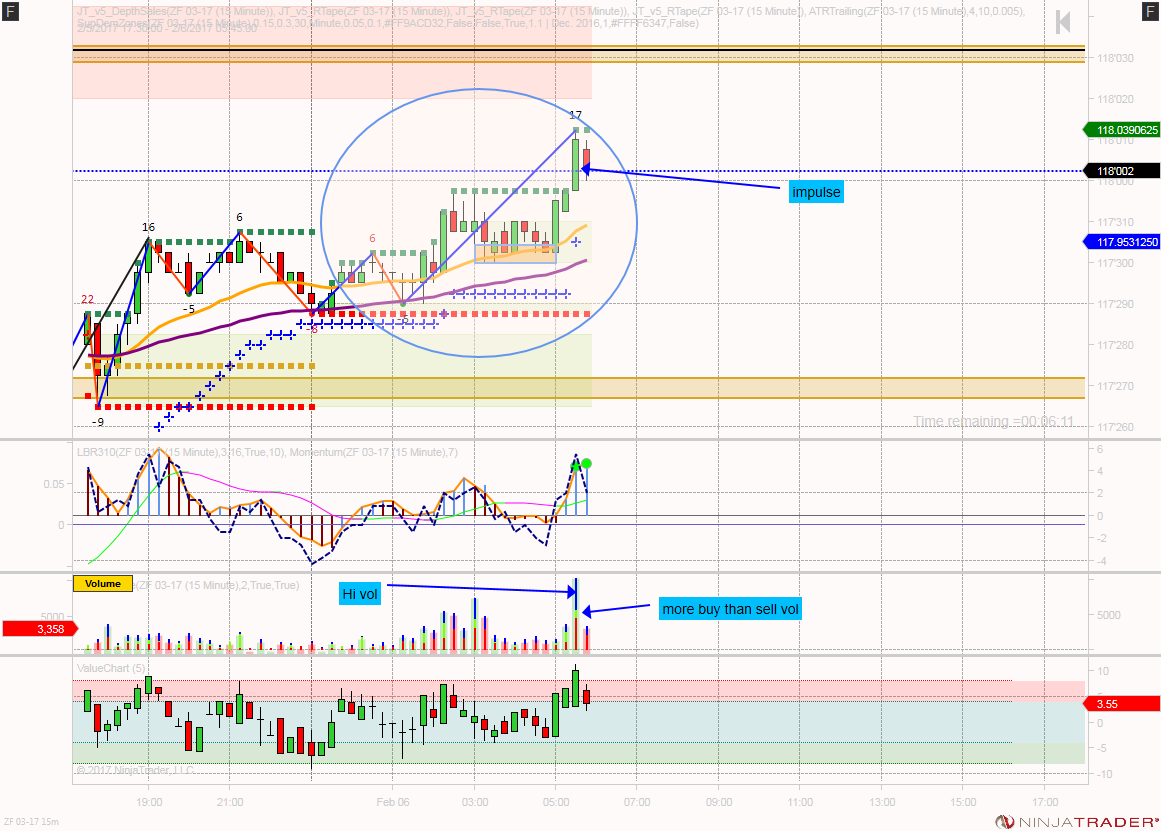
Task: Click the blue 117.9531250 price marker
Action: point(1122,242)
